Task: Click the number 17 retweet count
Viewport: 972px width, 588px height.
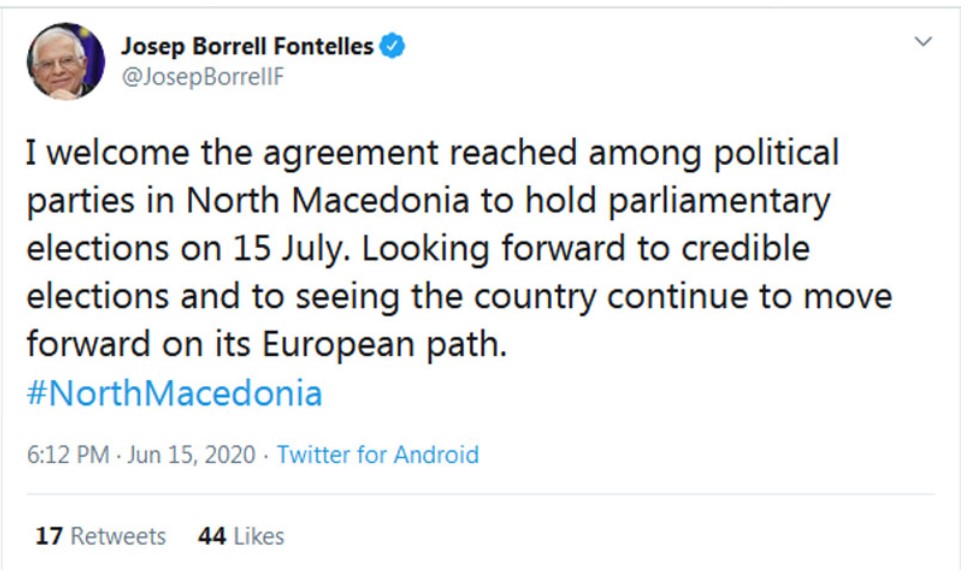Action: [49, 536]
